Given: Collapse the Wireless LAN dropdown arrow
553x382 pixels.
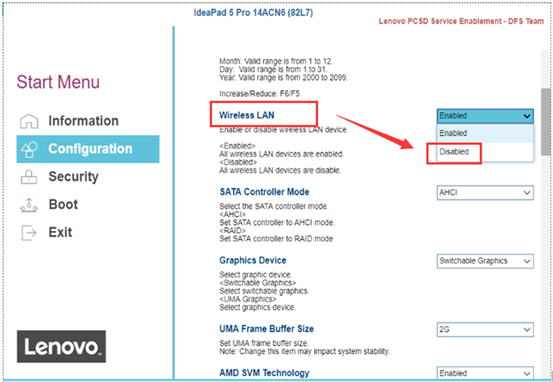Looking at the screenshot, I should (527, 116).
